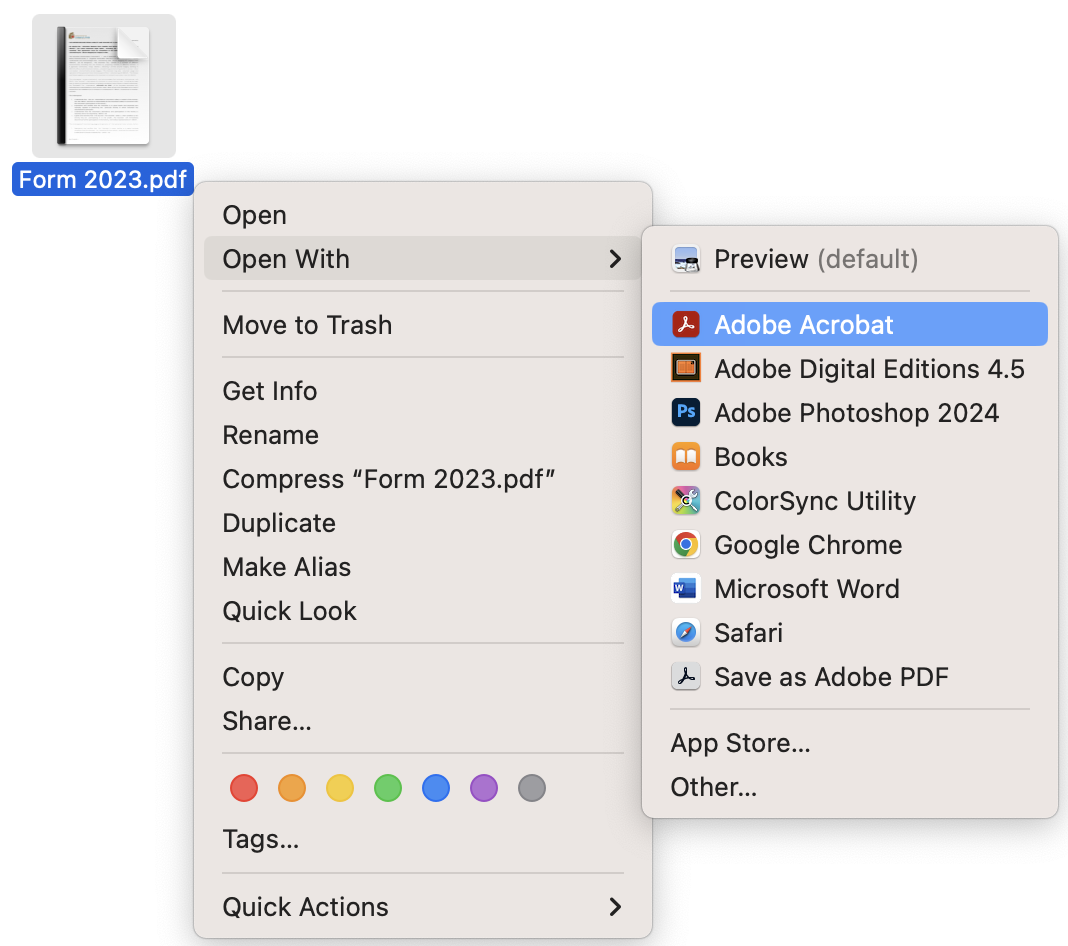This screenshot has width=1068, height=946.
Task: Choose Copy from the menu
Action: pos(422,677)
